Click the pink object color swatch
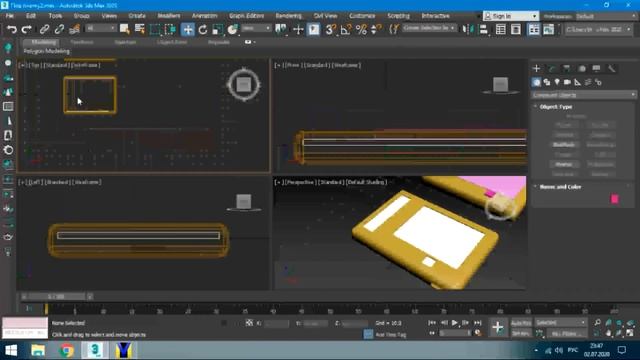Image resolution: width=640 pixels, height=360 pixels. pos(615,199)
